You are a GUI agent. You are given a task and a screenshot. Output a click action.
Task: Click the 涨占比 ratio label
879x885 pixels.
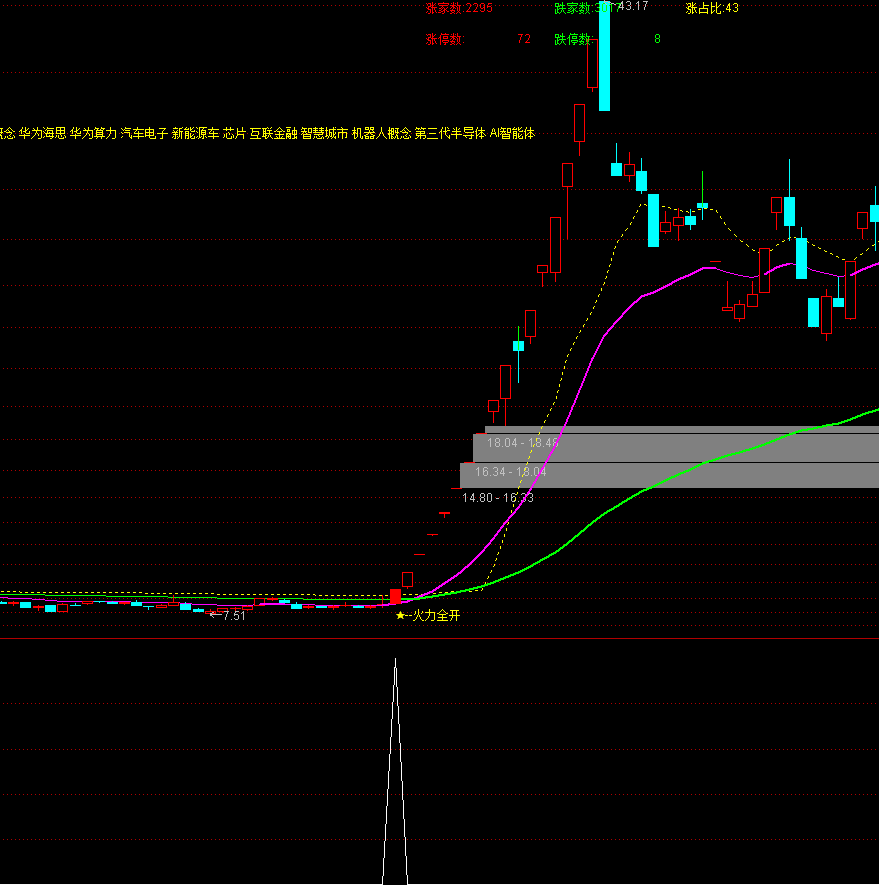click(704, 9)
